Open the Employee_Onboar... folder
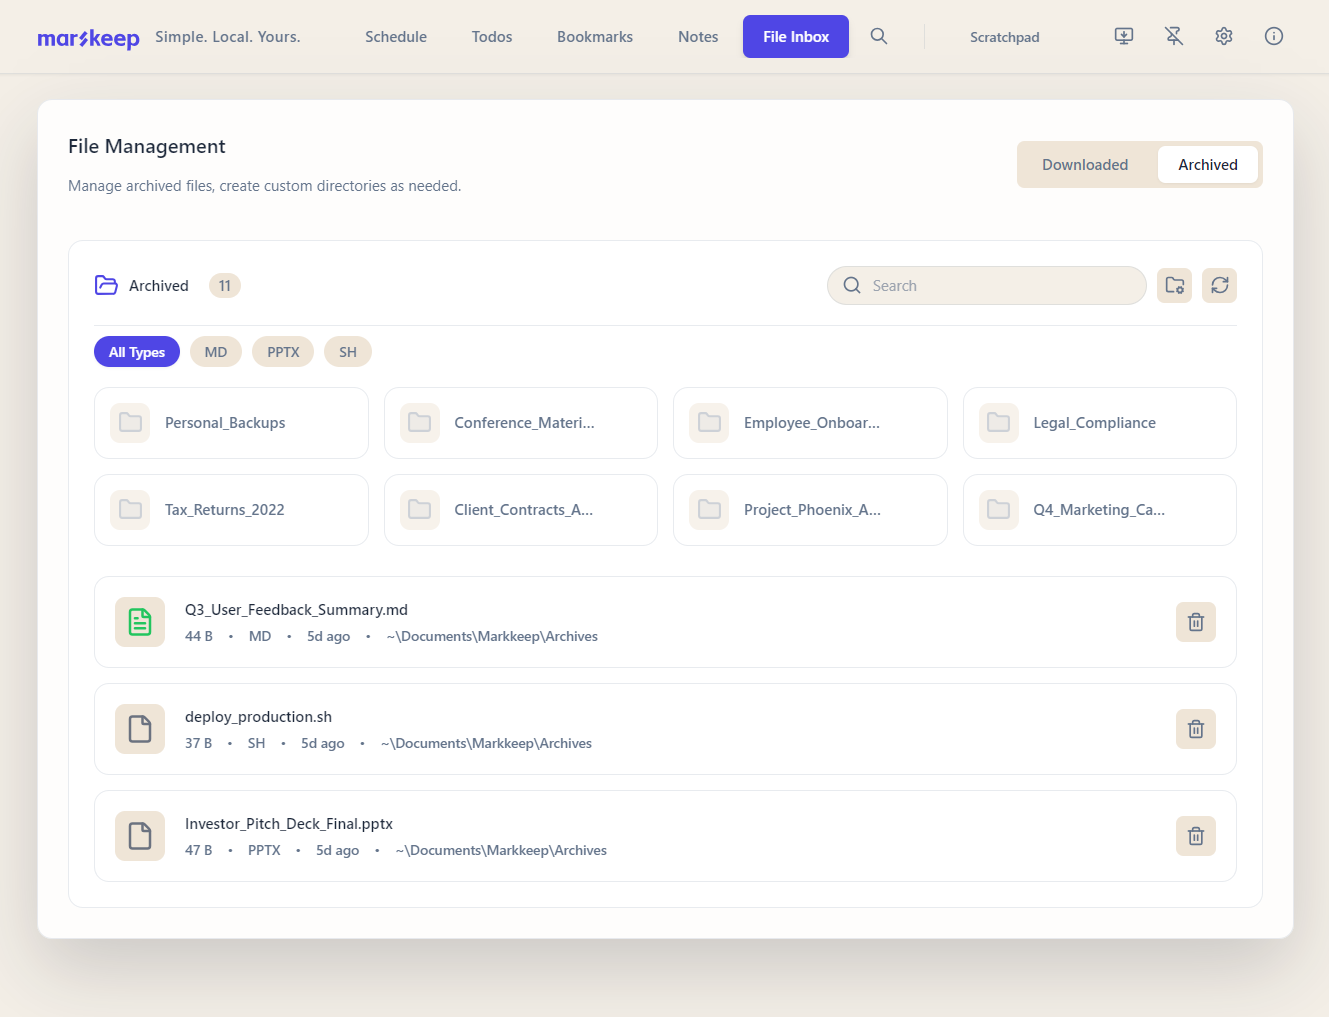Screen dimensions: 1329x1017 coord(810,423)
